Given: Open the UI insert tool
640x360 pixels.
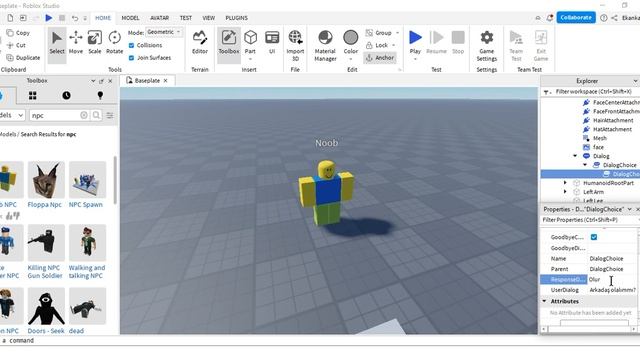Looking at the screenshot, I should click(x=272, y=43).
